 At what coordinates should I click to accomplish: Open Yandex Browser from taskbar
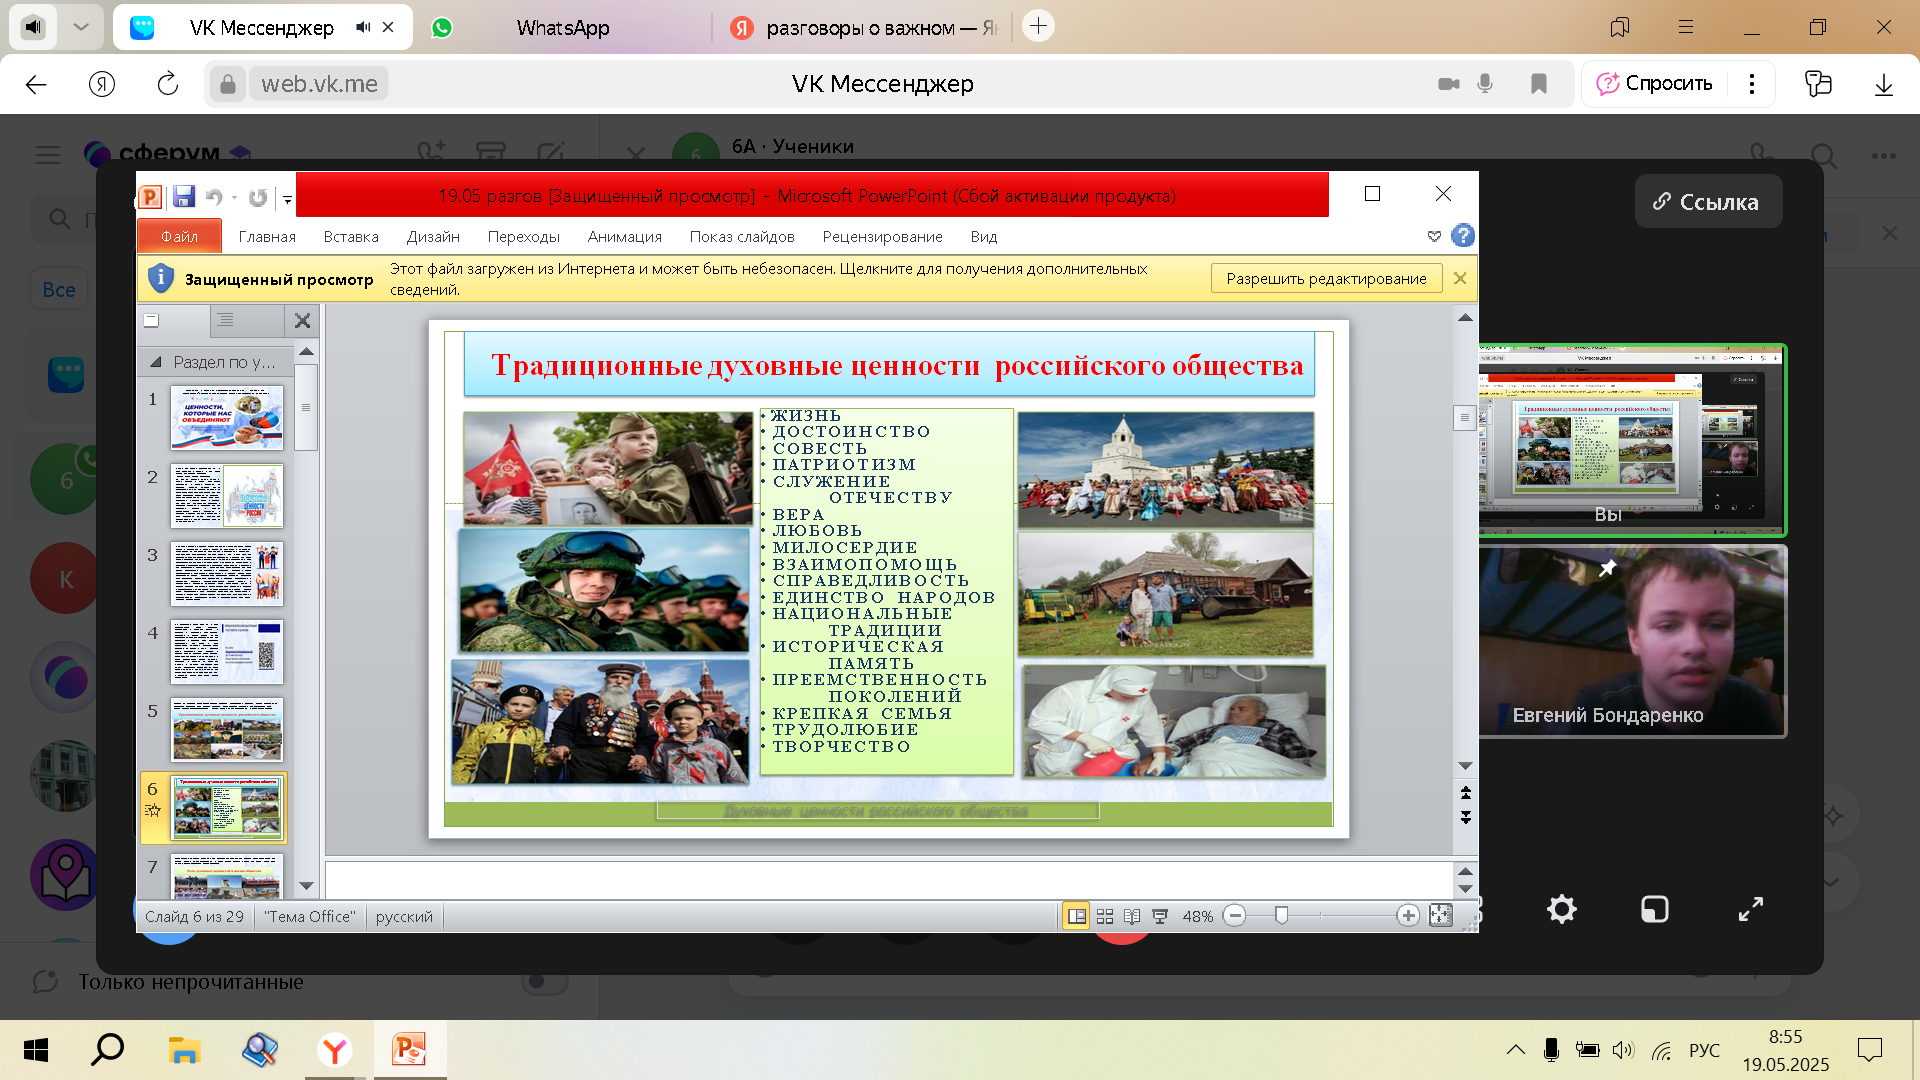(x=335, y=1050)
